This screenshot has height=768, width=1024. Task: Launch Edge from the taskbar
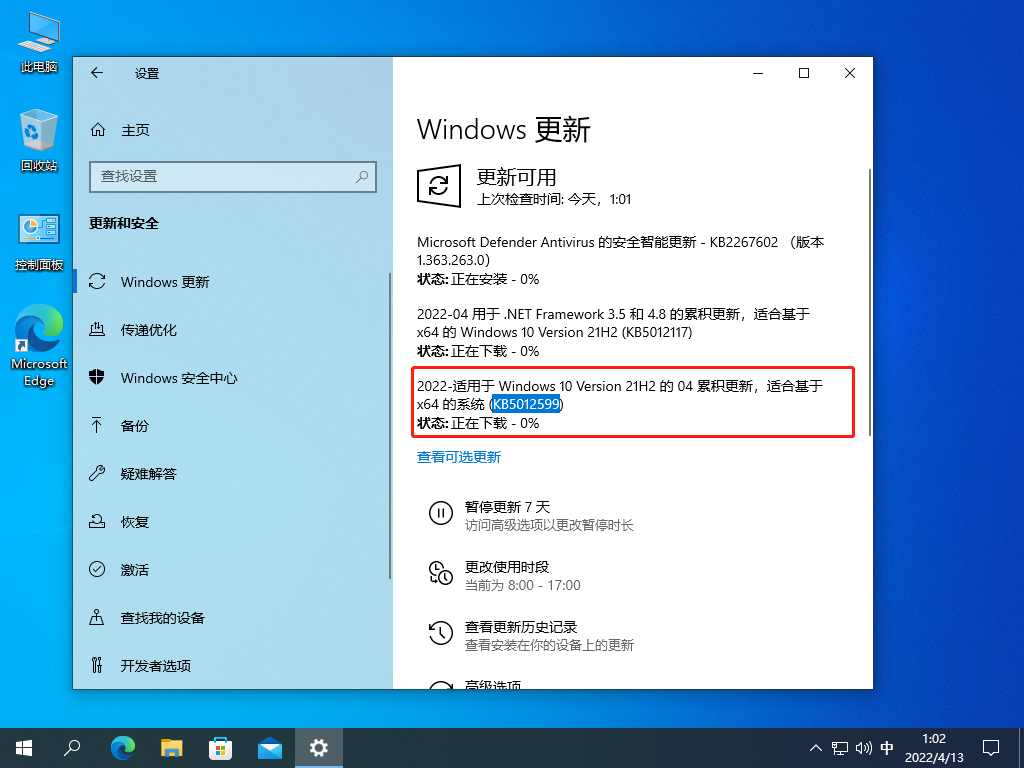122,748
